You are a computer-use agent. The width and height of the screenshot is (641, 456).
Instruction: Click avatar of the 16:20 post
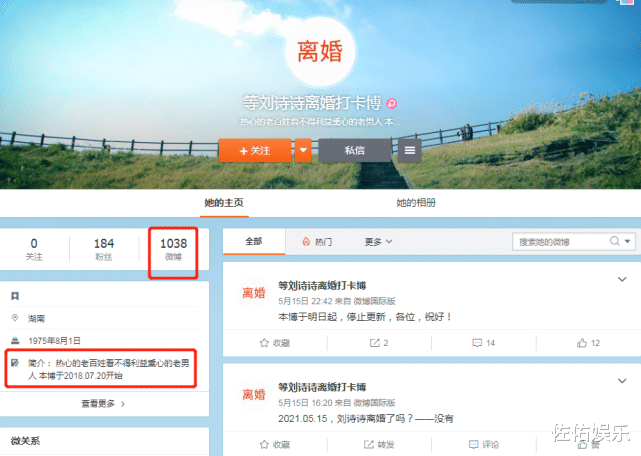(254, 395)
